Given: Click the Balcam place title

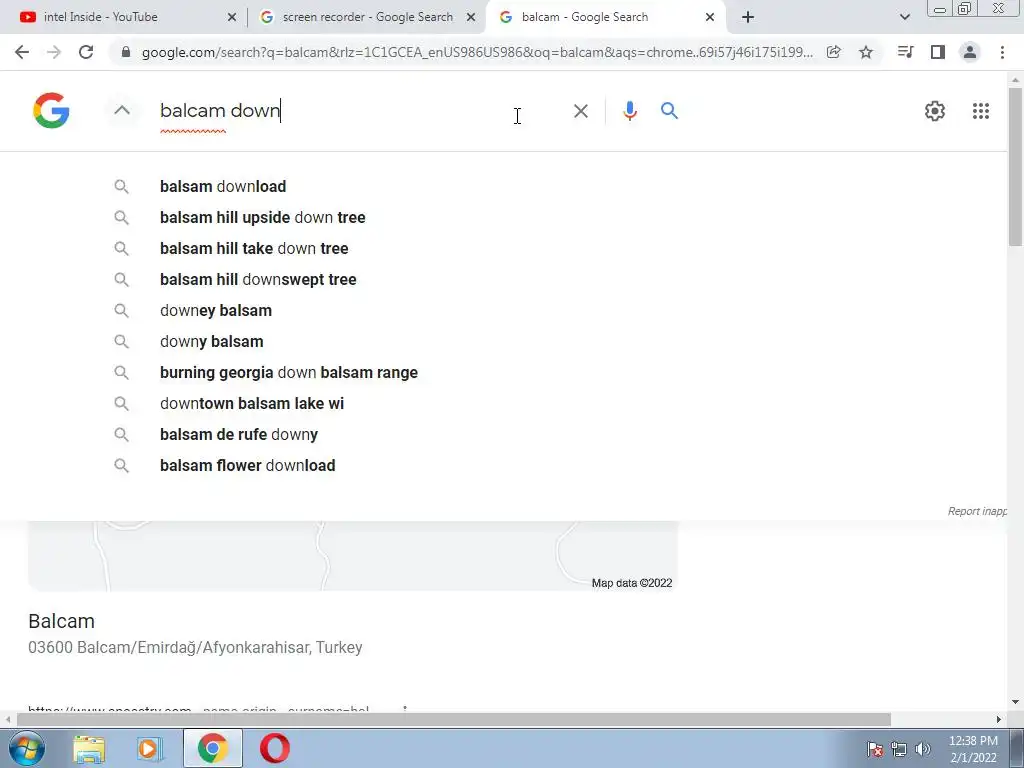Looking at the screenshot, I should tap(61, 621).
